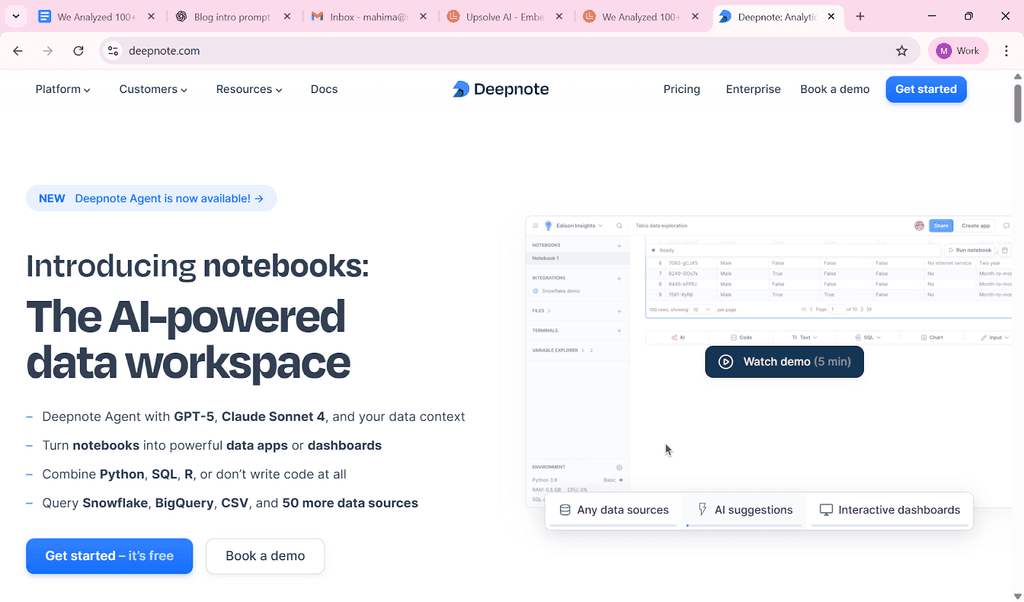Click the plus icon beside NOTEBOOKS
Image resolution: width=1024 pixels, height=602 pixels.
click(617, 245)
